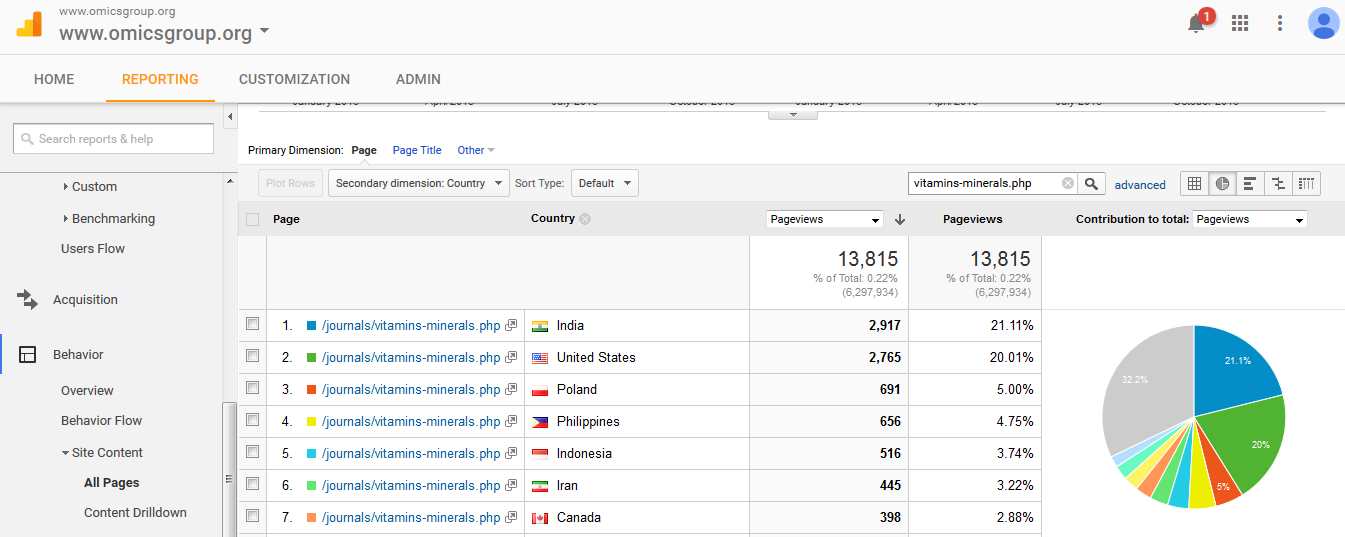Open Iran row page in new window

tap(511, 486)
